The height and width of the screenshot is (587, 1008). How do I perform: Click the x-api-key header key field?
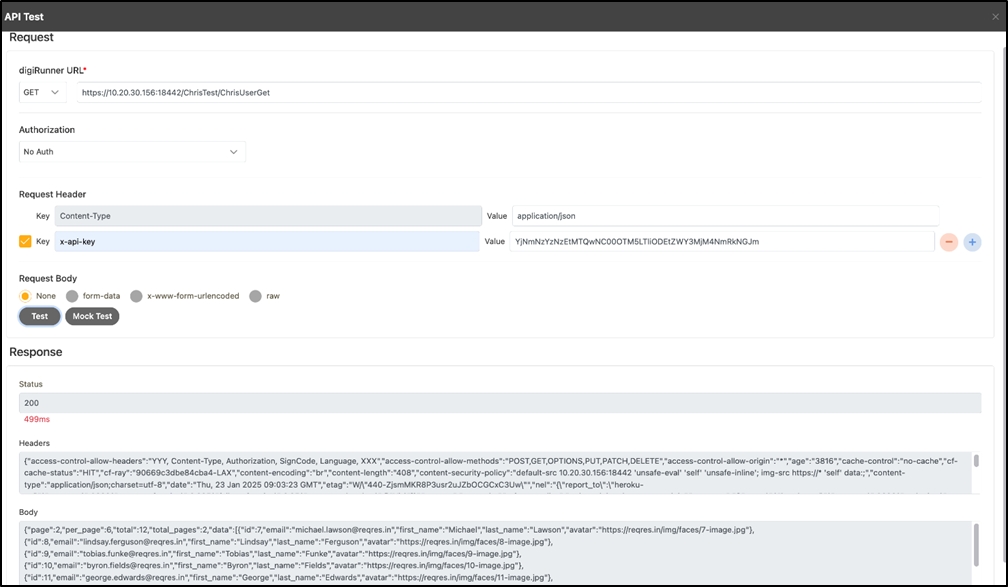(x=267, y=241)
